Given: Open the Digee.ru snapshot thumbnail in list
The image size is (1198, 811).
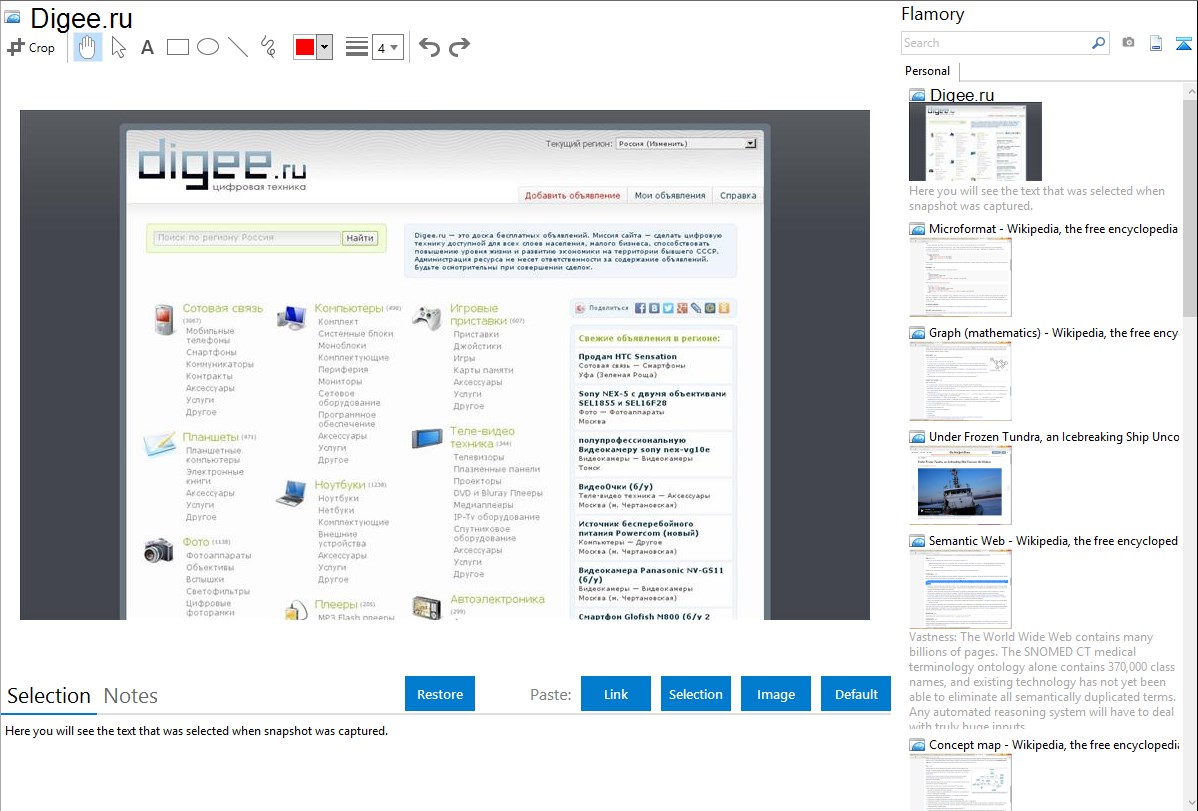Looking at the screenshot, I should tap(975, 142).
